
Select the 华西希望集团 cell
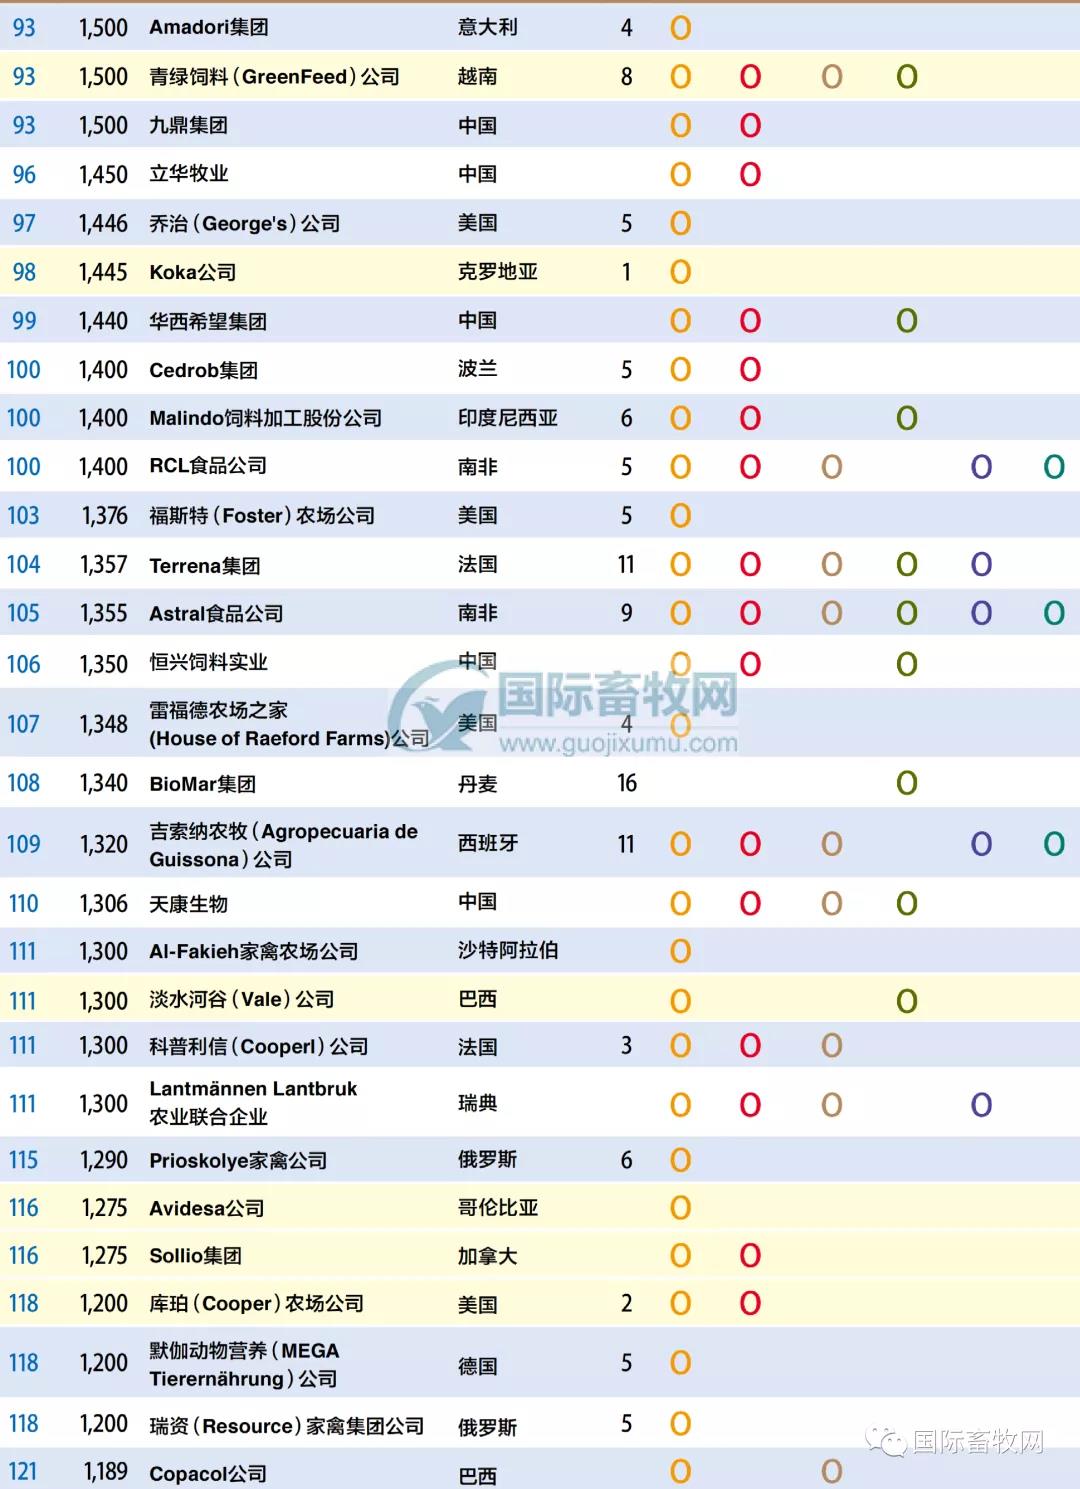coord(208,321)
